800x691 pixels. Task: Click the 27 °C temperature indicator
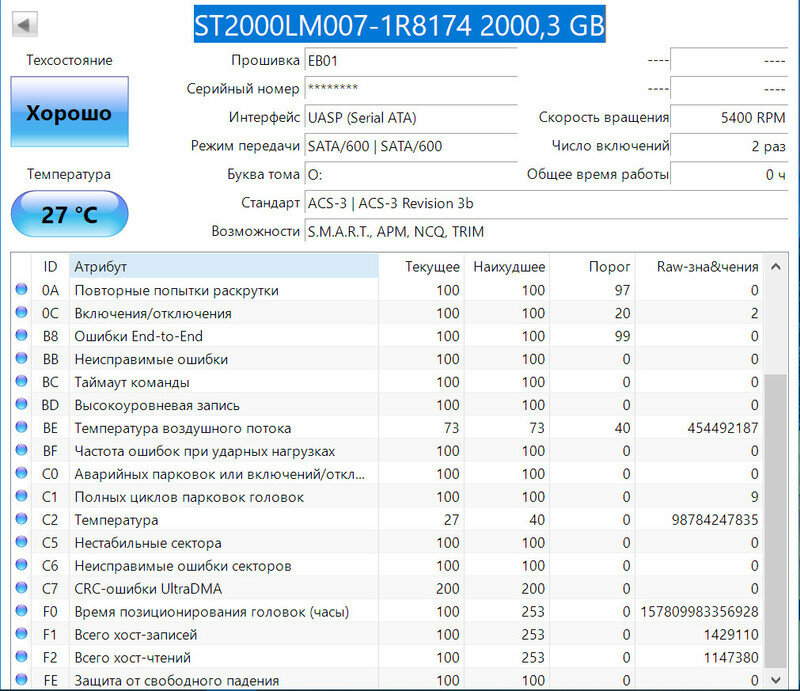point(69,214)
